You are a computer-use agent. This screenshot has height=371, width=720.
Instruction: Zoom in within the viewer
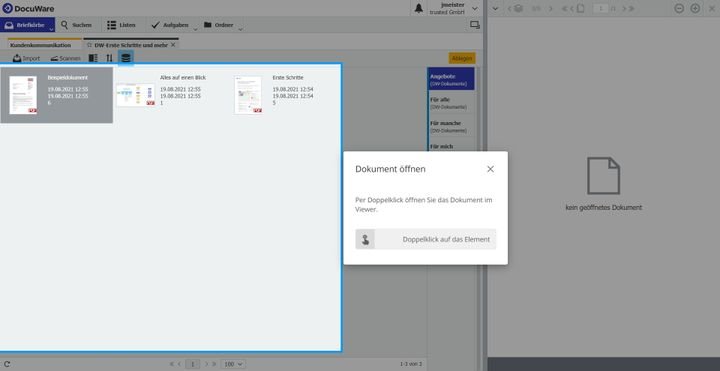click(695, 8)
